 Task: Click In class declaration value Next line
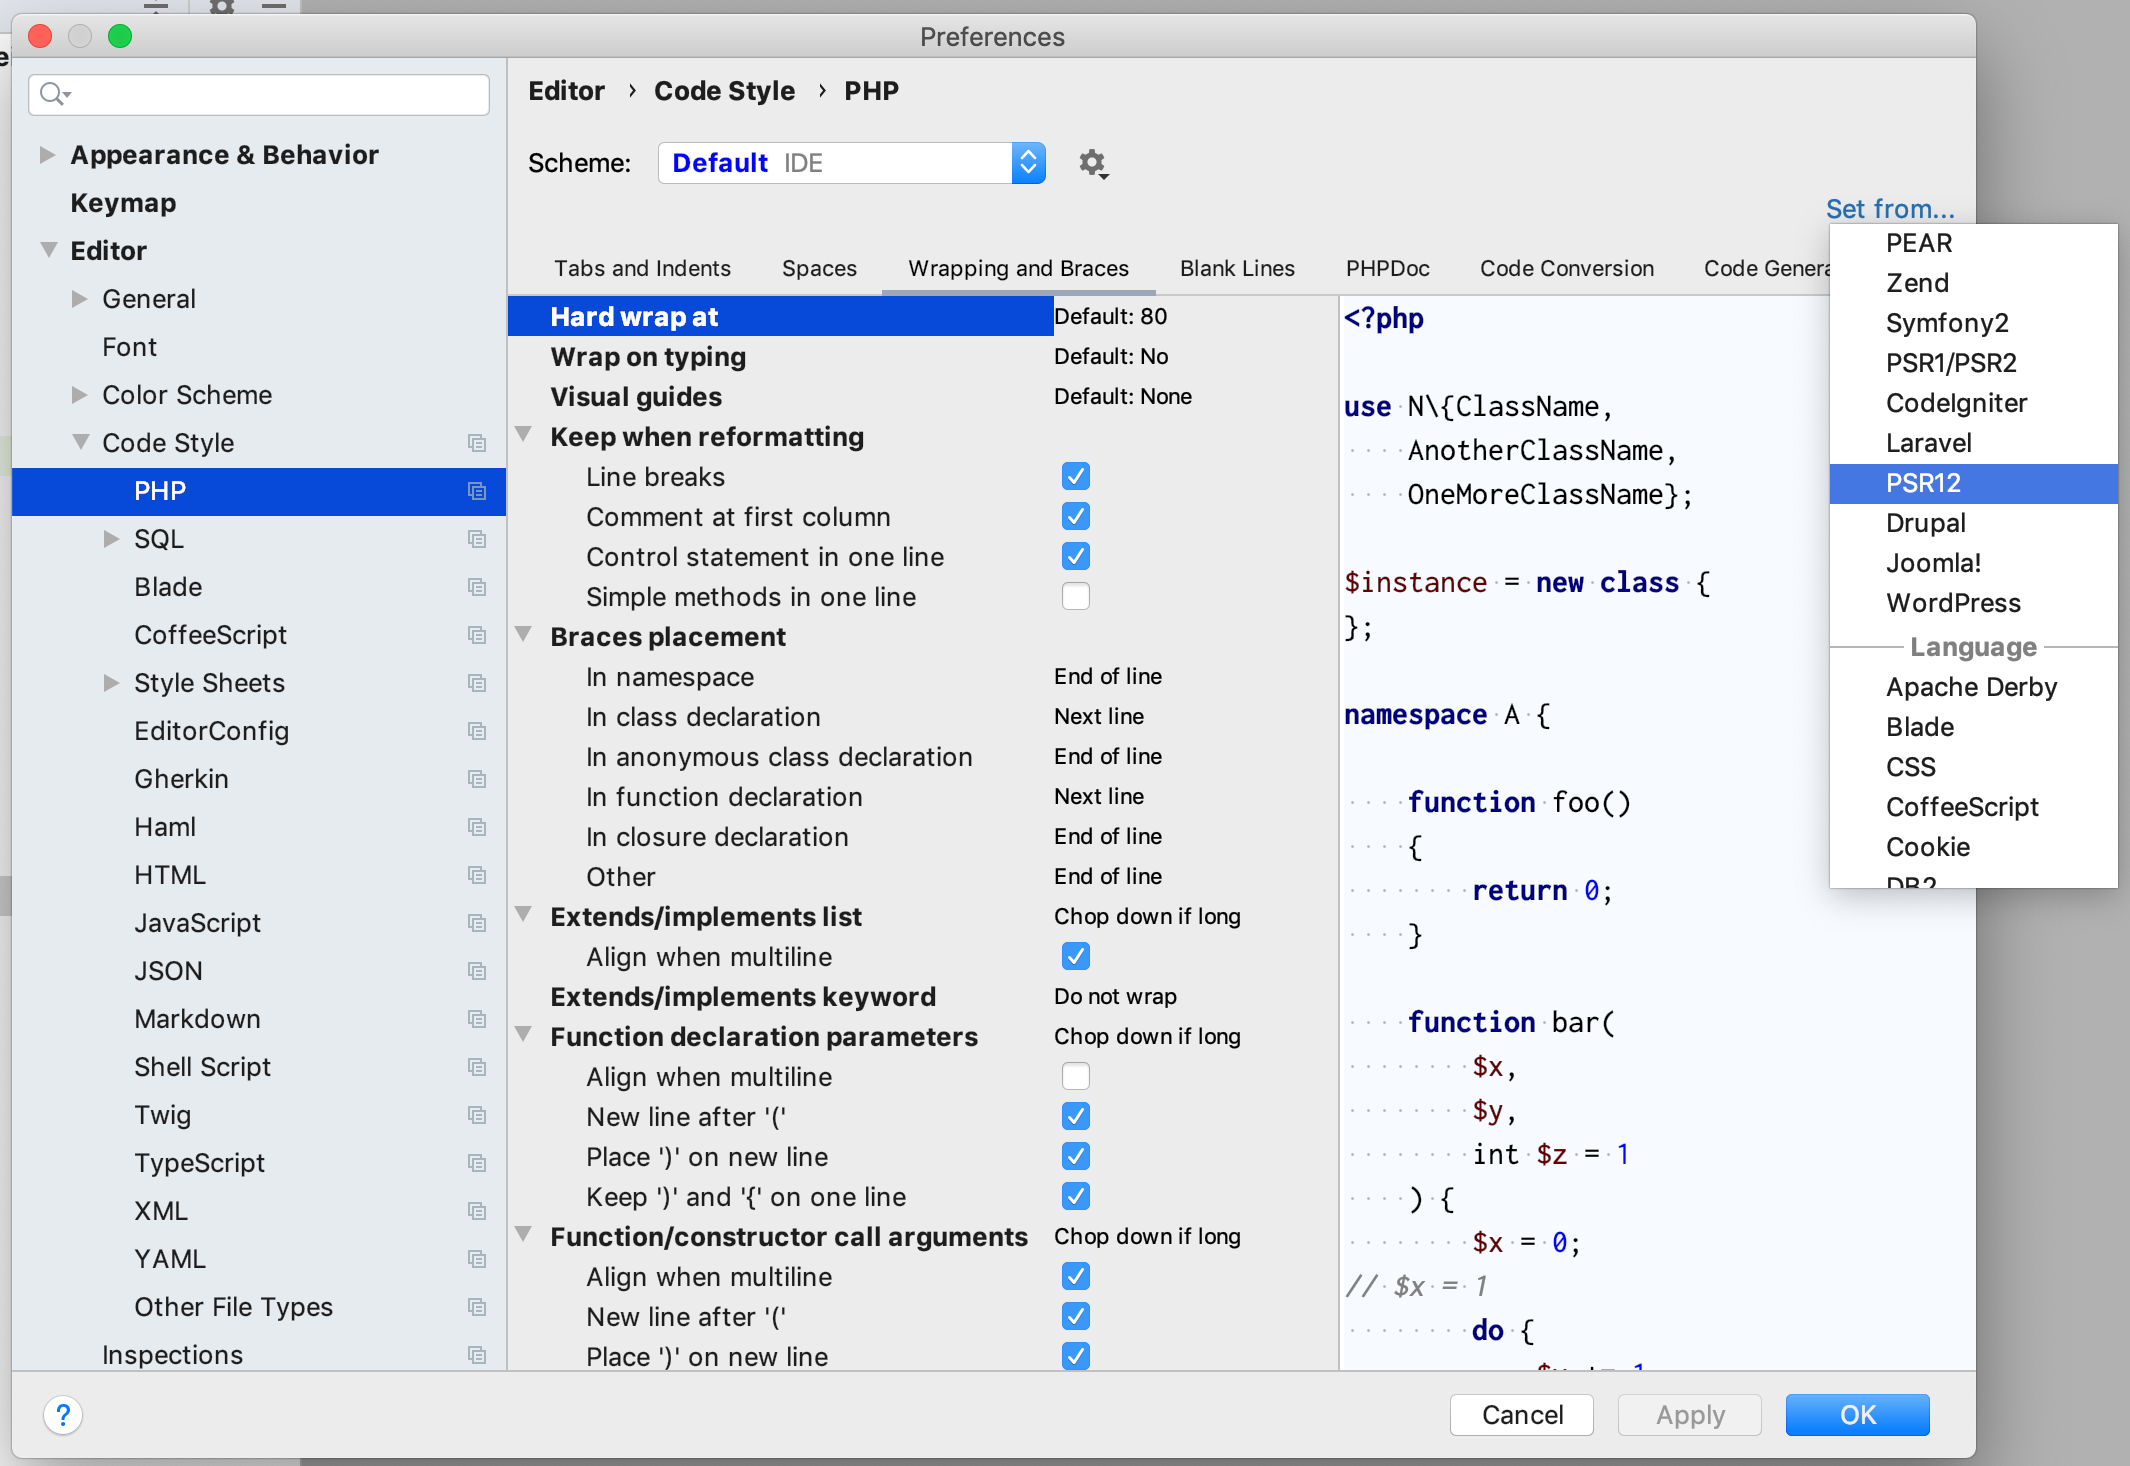click(x=1098, y=716)
